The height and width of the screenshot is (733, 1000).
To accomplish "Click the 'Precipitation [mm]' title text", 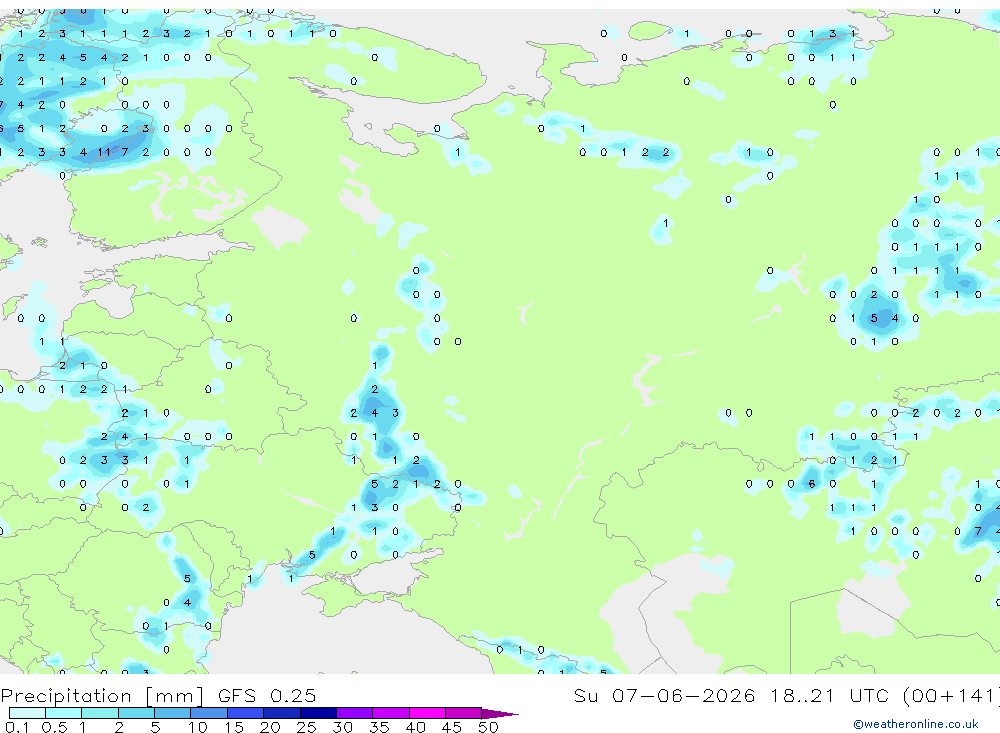I will pyautogui.click(x=102, y=696).
